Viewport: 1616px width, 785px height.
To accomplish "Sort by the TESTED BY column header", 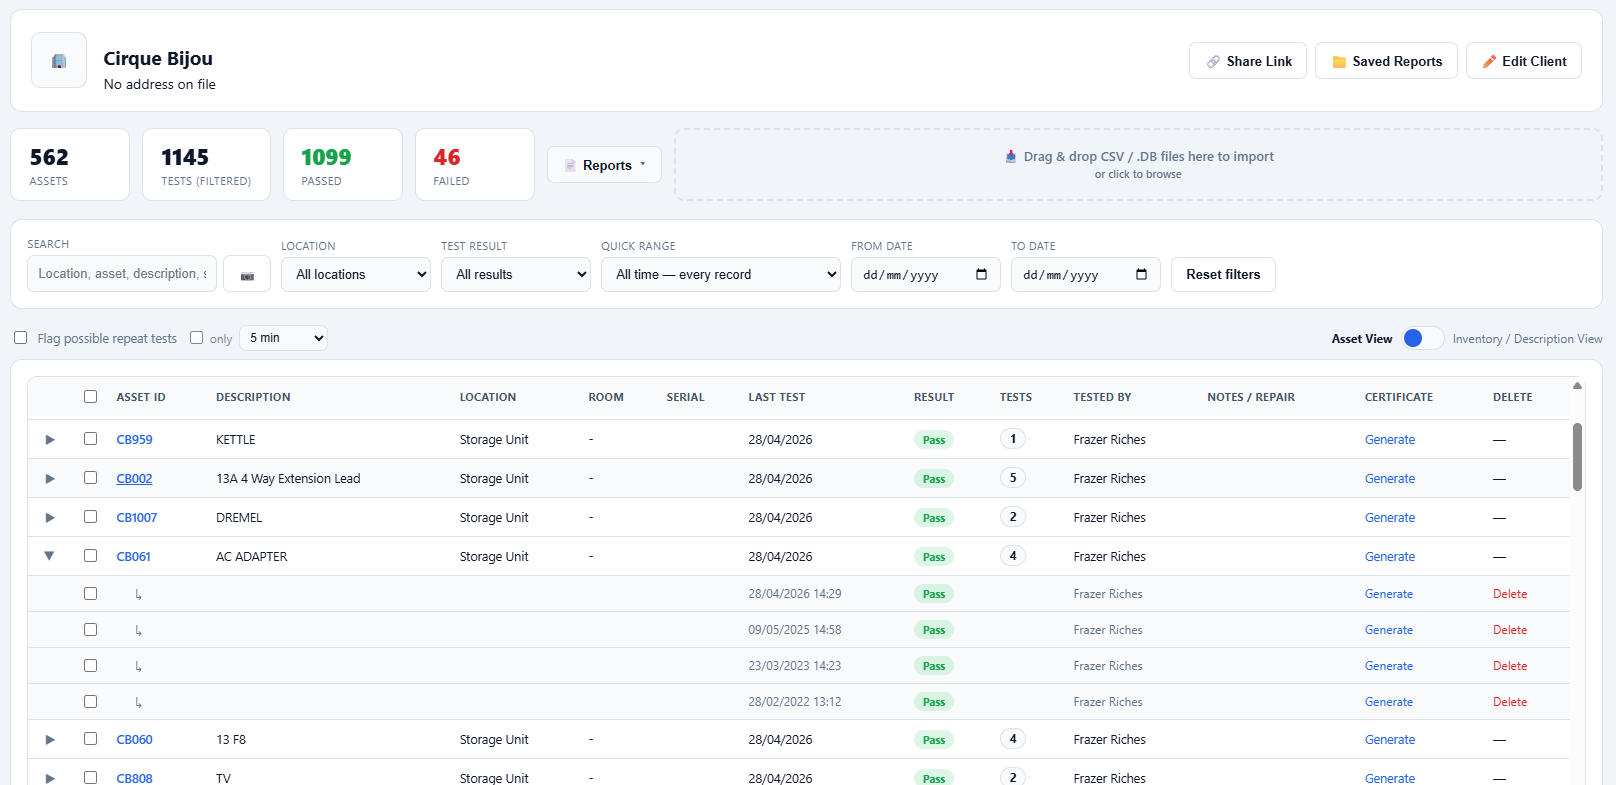I will (1102, 397).
